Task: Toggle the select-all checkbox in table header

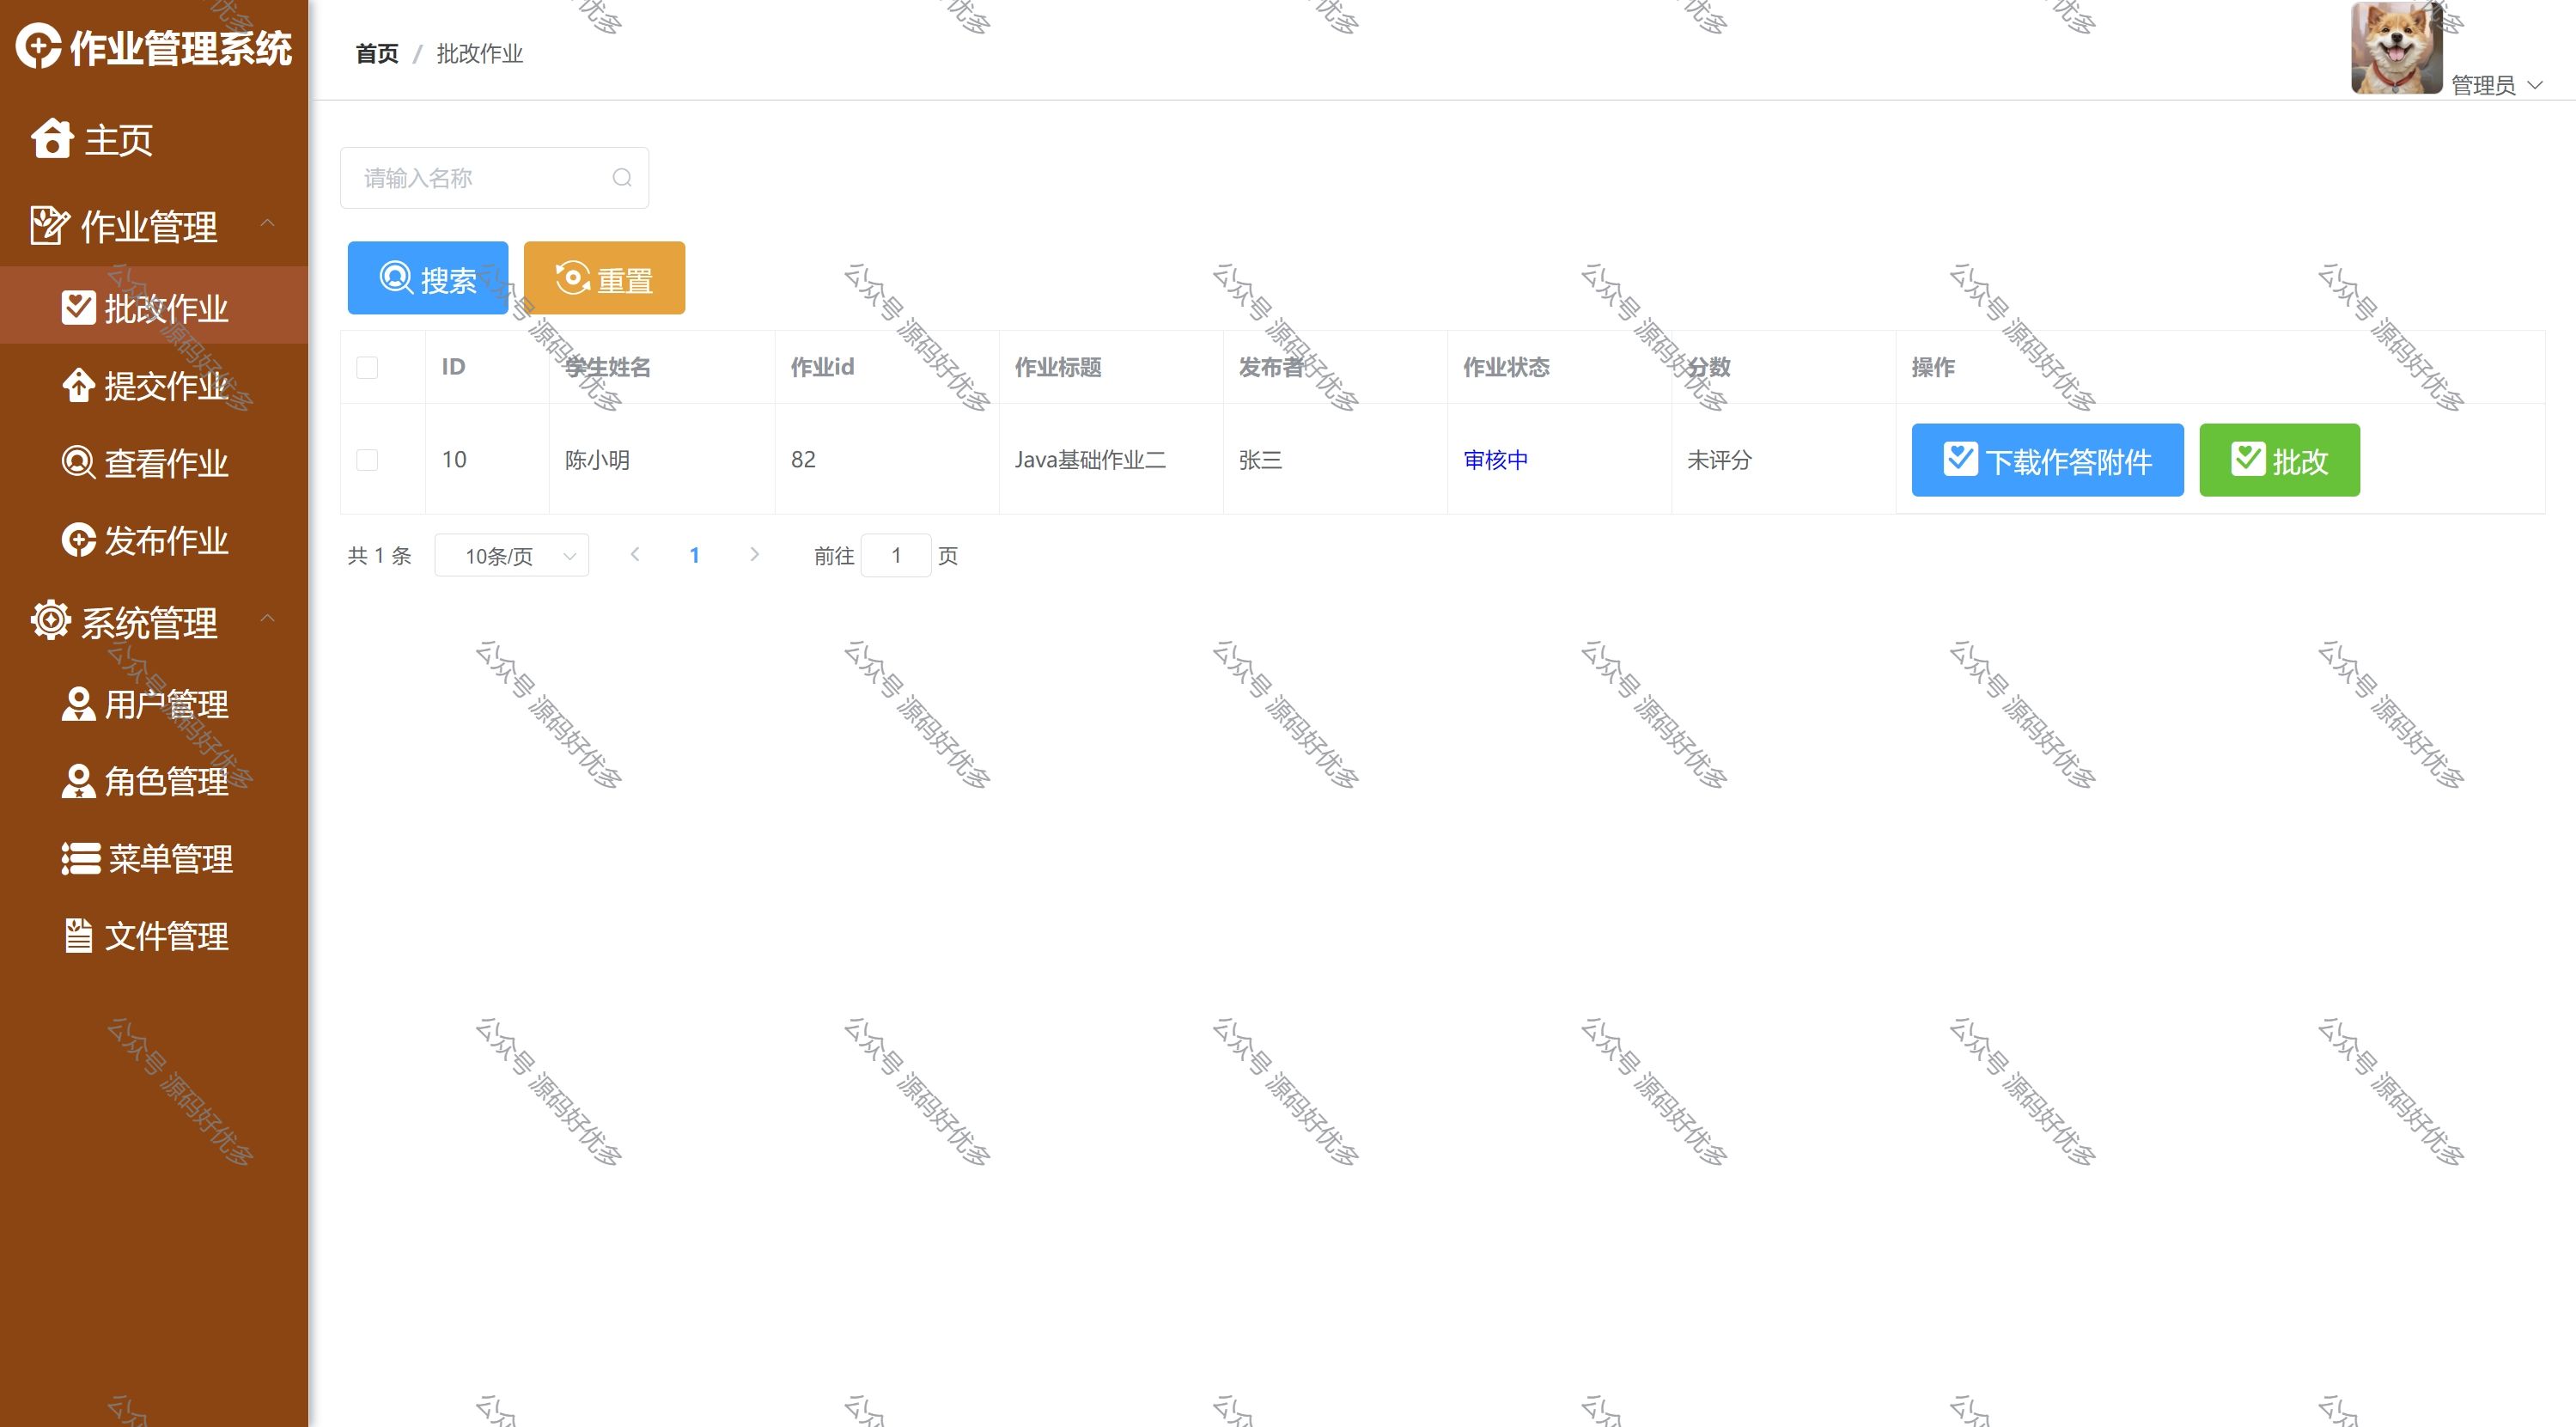Action: pos(367,367)
